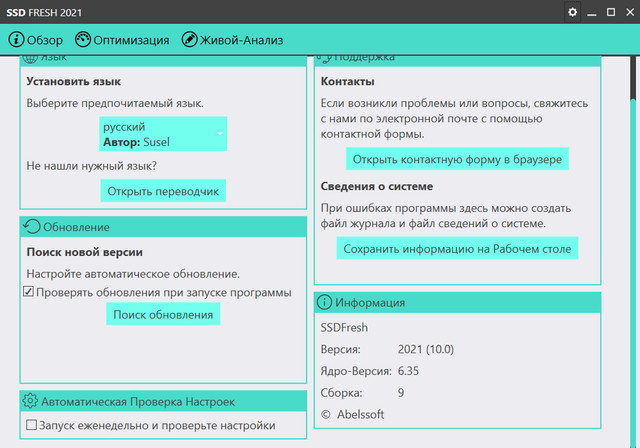Click the vertical scrollbar on the right
The width and height of the screenshot is (640, 448).
[634, 250]
